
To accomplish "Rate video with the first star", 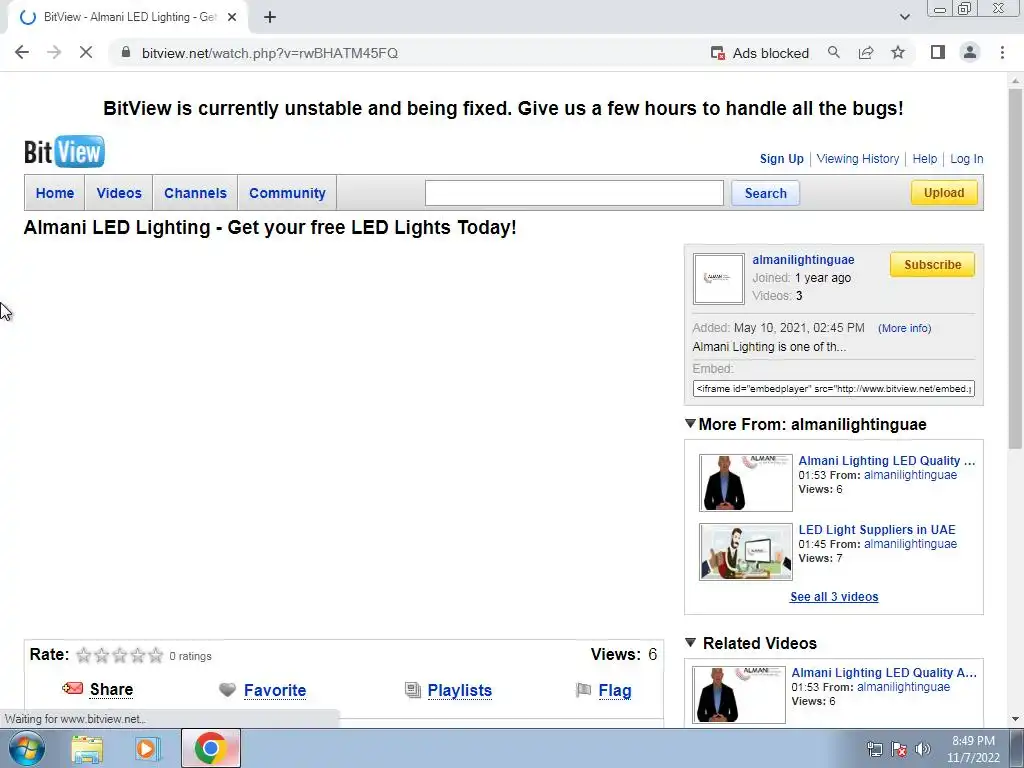I will pyautogui.click(x=84, y=655).
